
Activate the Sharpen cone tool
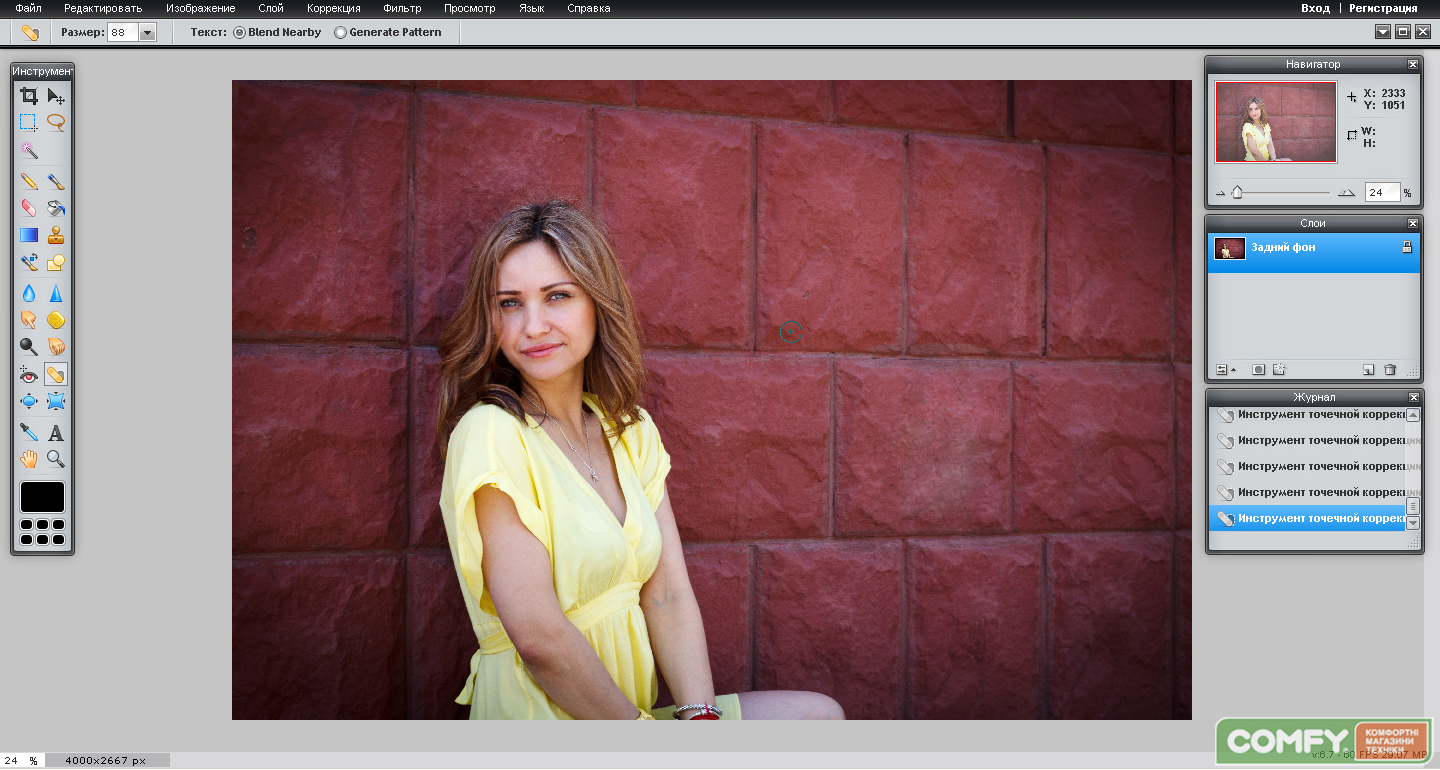click(56, 293)
